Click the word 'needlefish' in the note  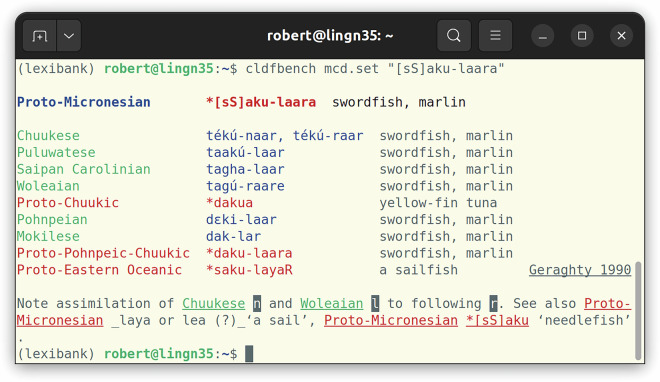tap(584, 320)
